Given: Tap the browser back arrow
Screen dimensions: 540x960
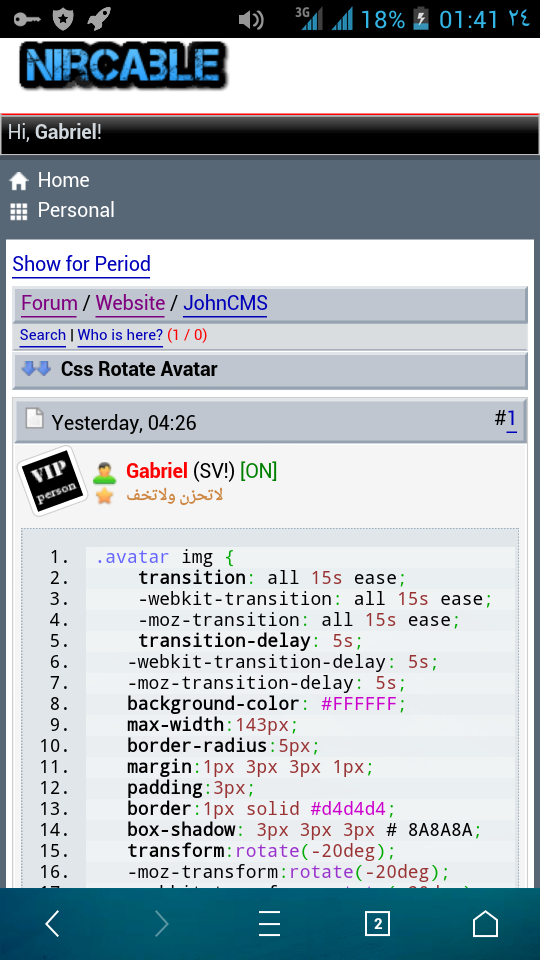Looking at the screenshot, I should [53, 923].
